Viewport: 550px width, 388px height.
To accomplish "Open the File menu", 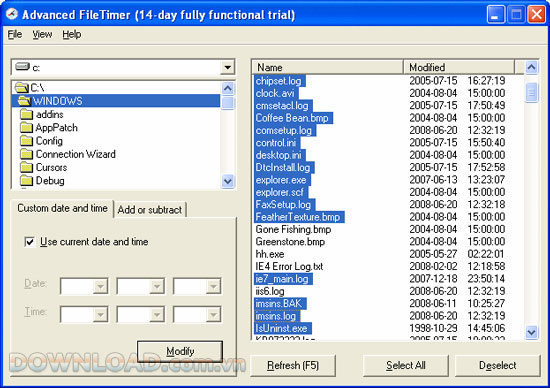I will [15, 34].
